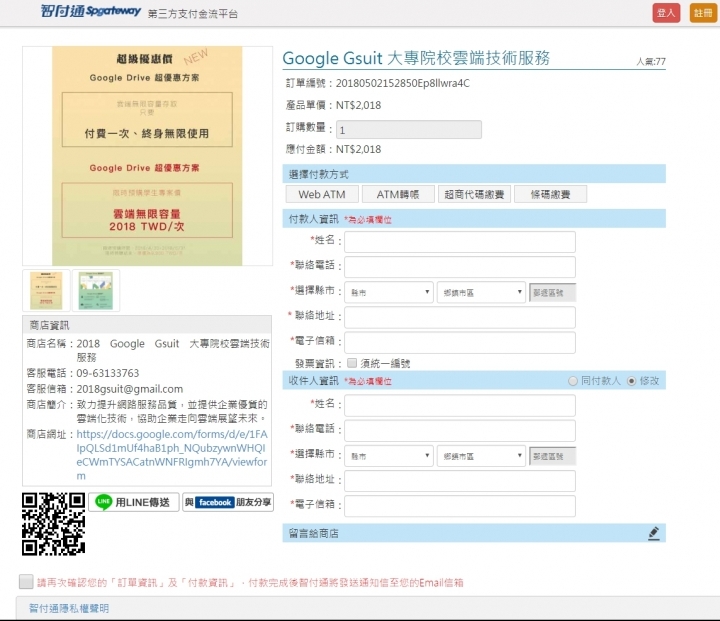This screenshot has width=720, height=621.
Task: Click the 用LINE傳送 share button
Action: point(134,502)
